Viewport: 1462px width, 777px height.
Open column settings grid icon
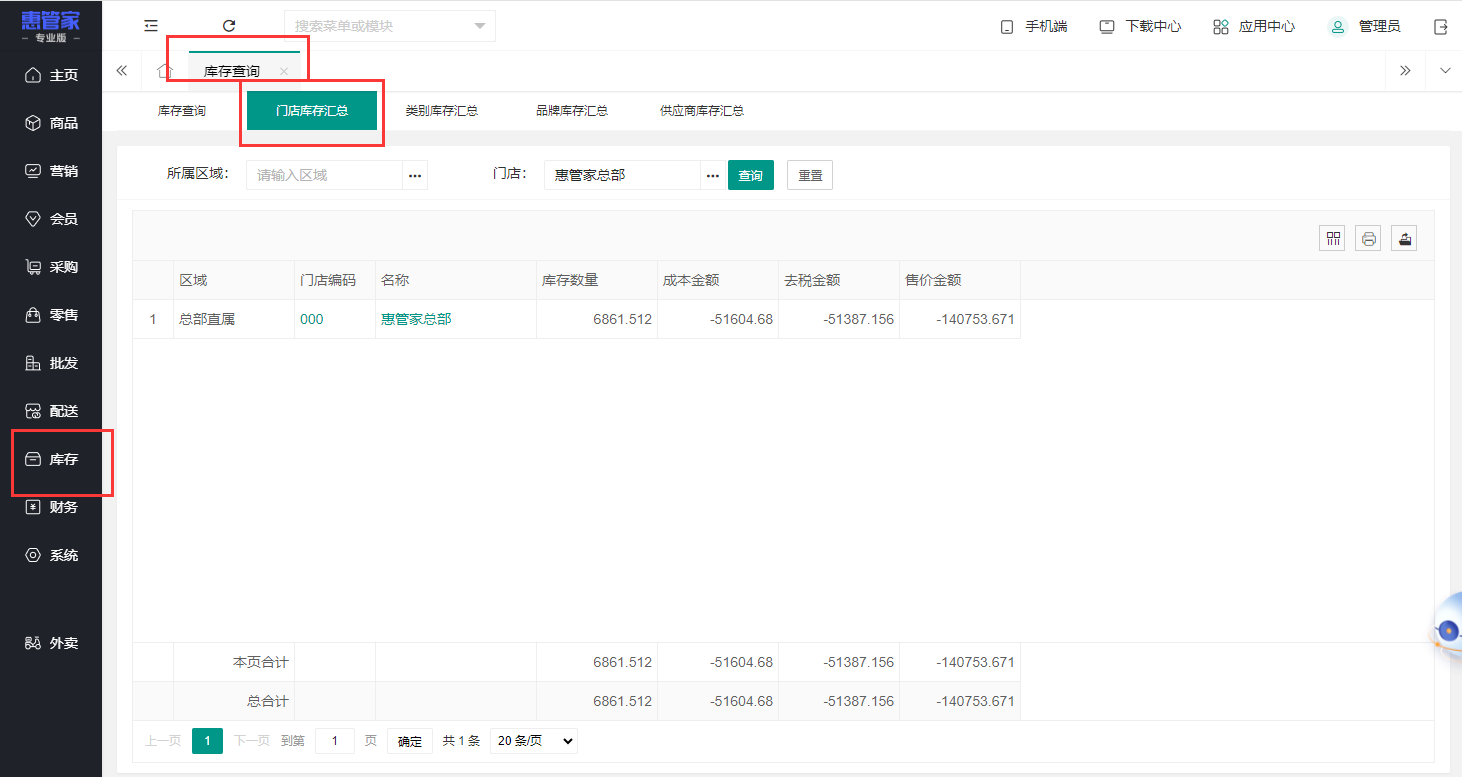(1332, 238)
